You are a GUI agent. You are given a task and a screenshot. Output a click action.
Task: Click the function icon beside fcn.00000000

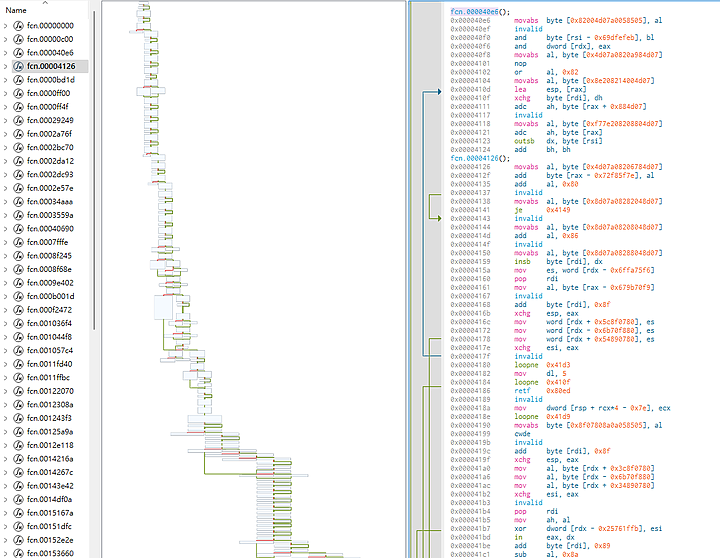click(x=18, y=26)
